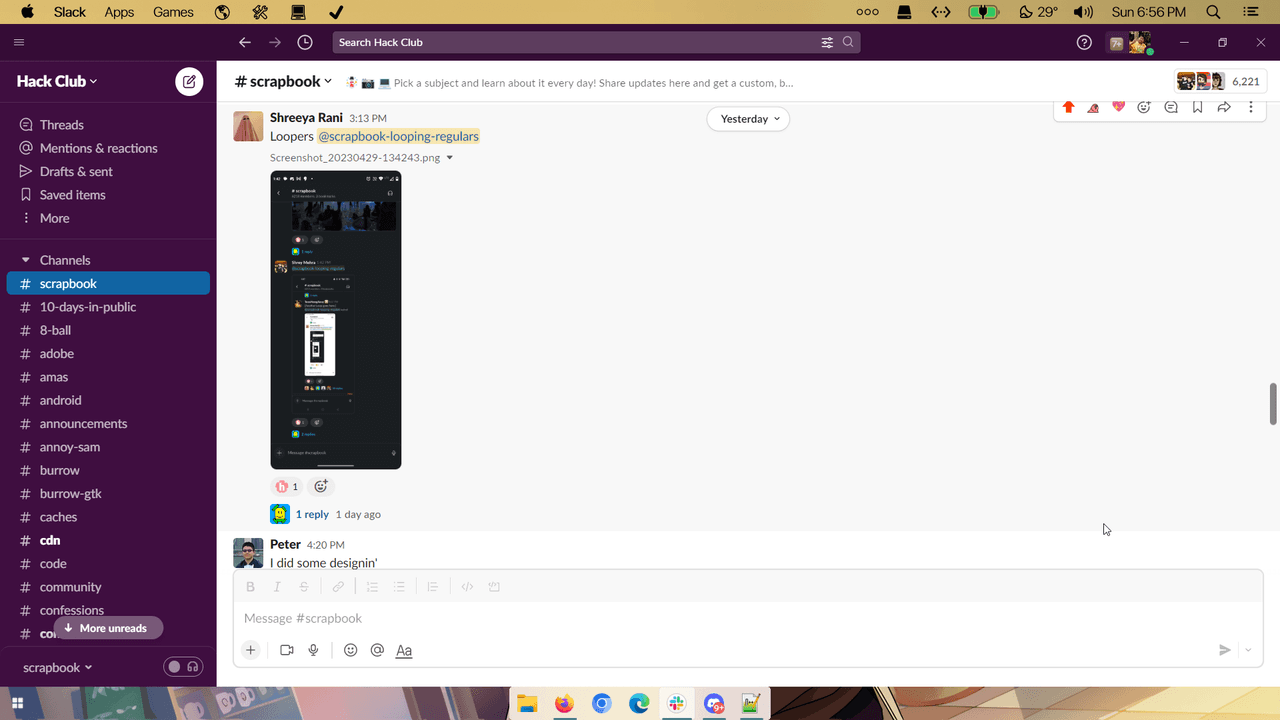
Task: Open the announcements channel
Action: point(83,424)
